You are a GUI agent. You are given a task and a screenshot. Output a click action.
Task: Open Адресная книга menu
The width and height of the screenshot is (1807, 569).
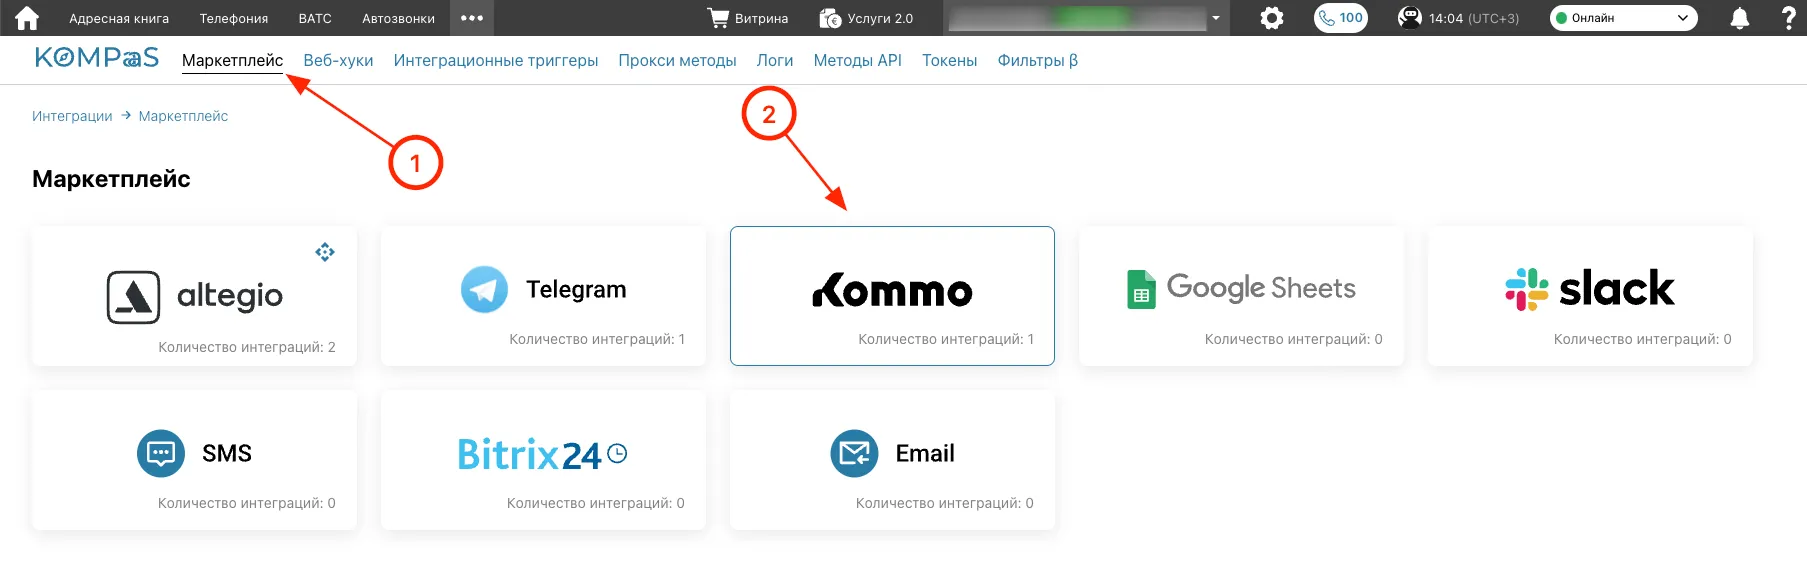pos(119,18)
